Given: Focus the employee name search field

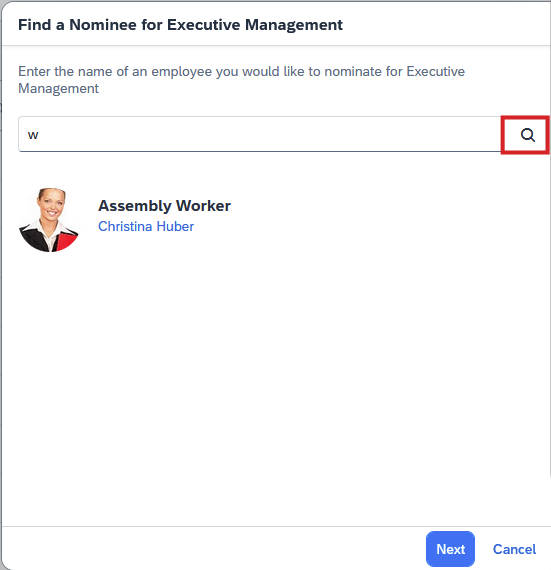Looking at the screenshot, I should tap(260, 134).
